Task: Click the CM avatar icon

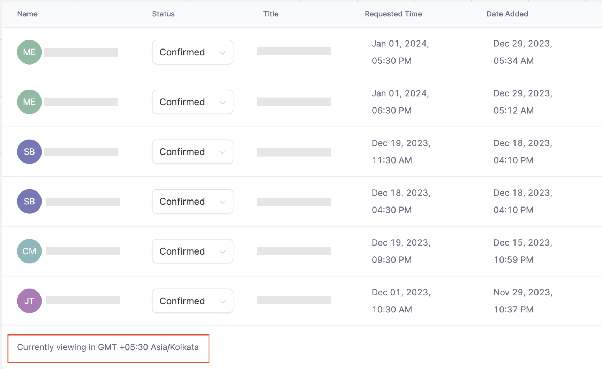Action: 29,251
